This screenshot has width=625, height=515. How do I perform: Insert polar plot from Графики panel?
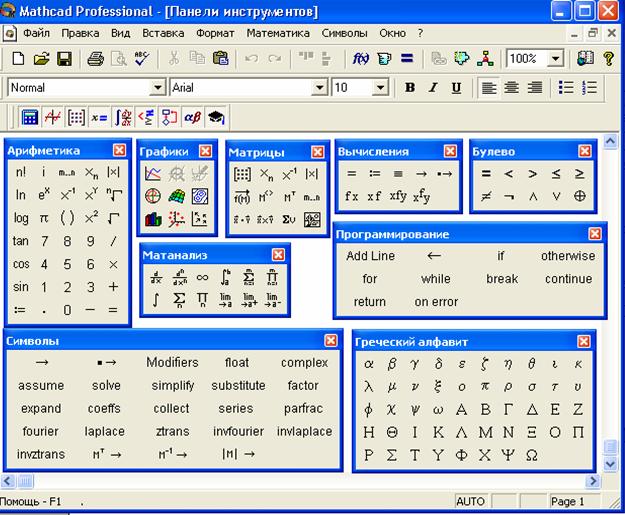pos(153,196)
